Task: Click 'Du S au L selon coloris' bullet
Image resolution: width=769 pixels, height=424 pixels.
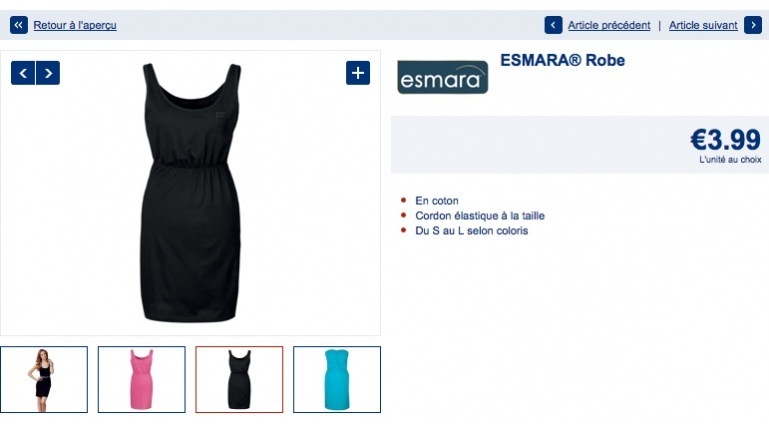Action: pyautogui.click(x=471, y=231)
